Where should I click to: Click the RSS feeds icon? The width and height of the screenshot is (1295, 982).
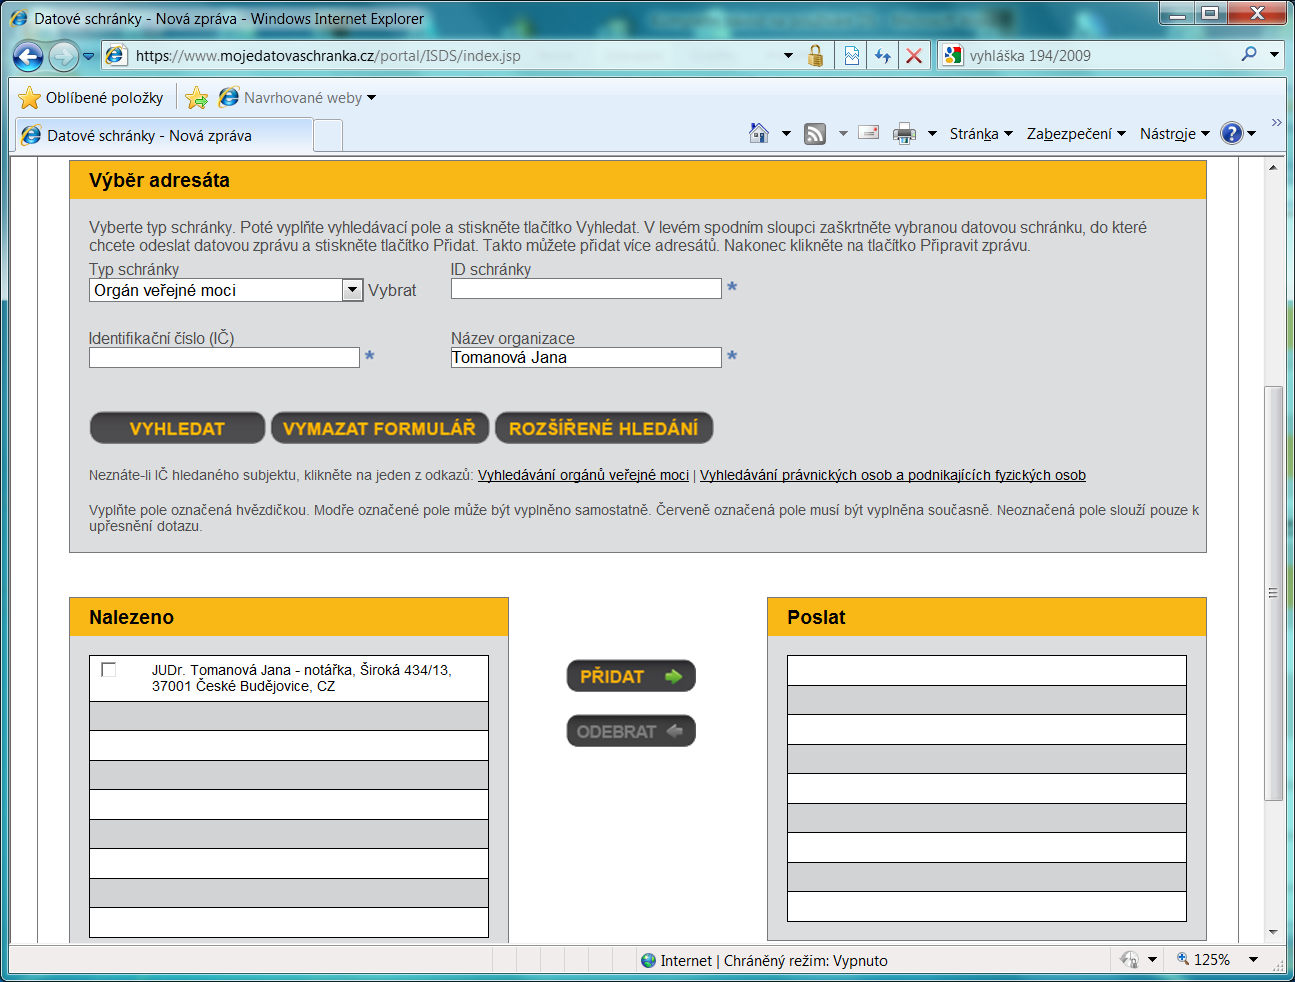815,133
